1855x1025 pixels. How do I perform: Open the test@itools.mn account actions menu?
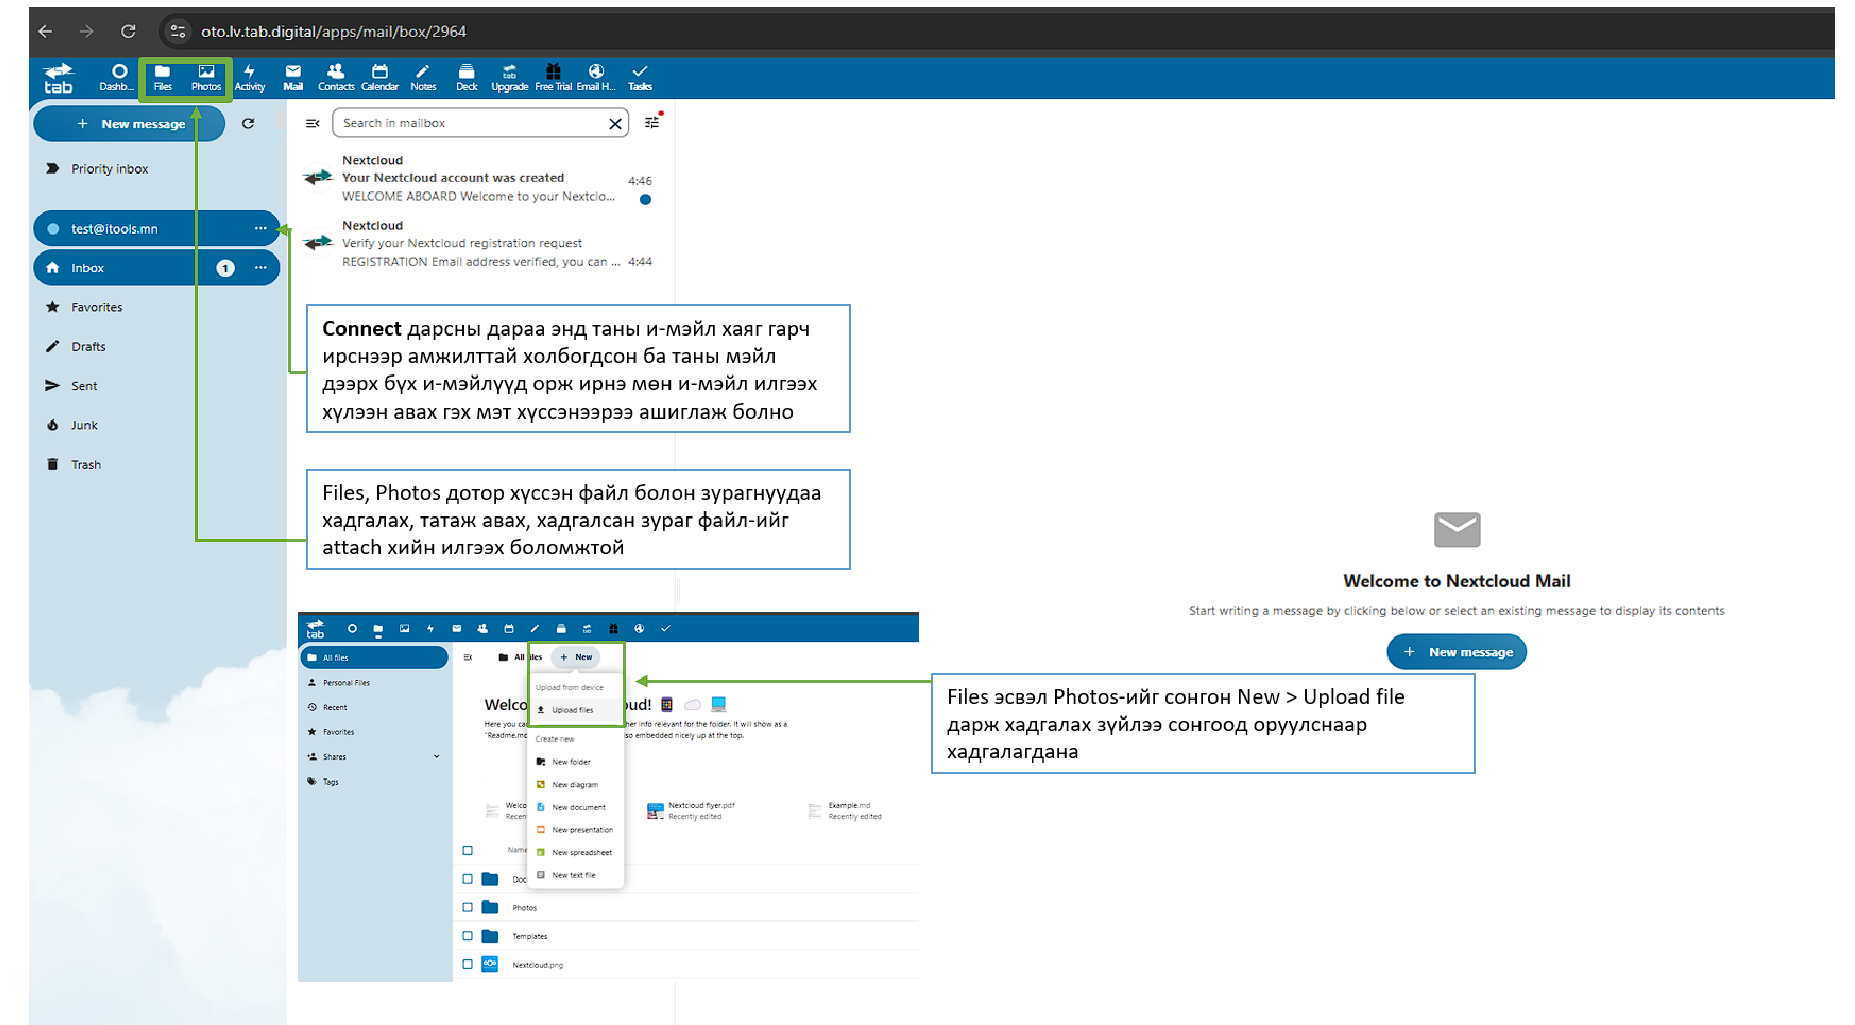click(x=261, y=229)
